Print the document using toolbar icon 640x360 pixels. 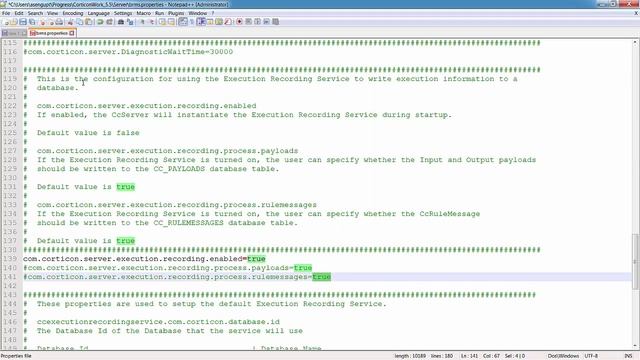pyautogui.click(x=59, y=22)
